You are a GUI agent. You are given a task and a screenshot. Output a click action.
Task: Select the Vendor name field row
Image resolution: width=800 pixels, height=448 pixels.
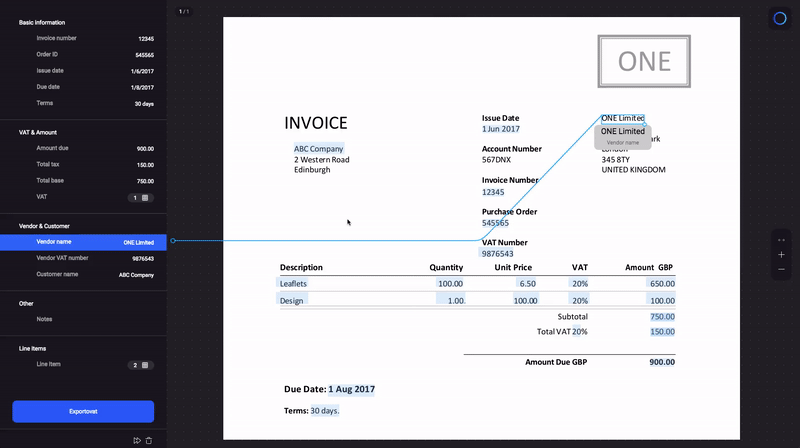point(83,242)
